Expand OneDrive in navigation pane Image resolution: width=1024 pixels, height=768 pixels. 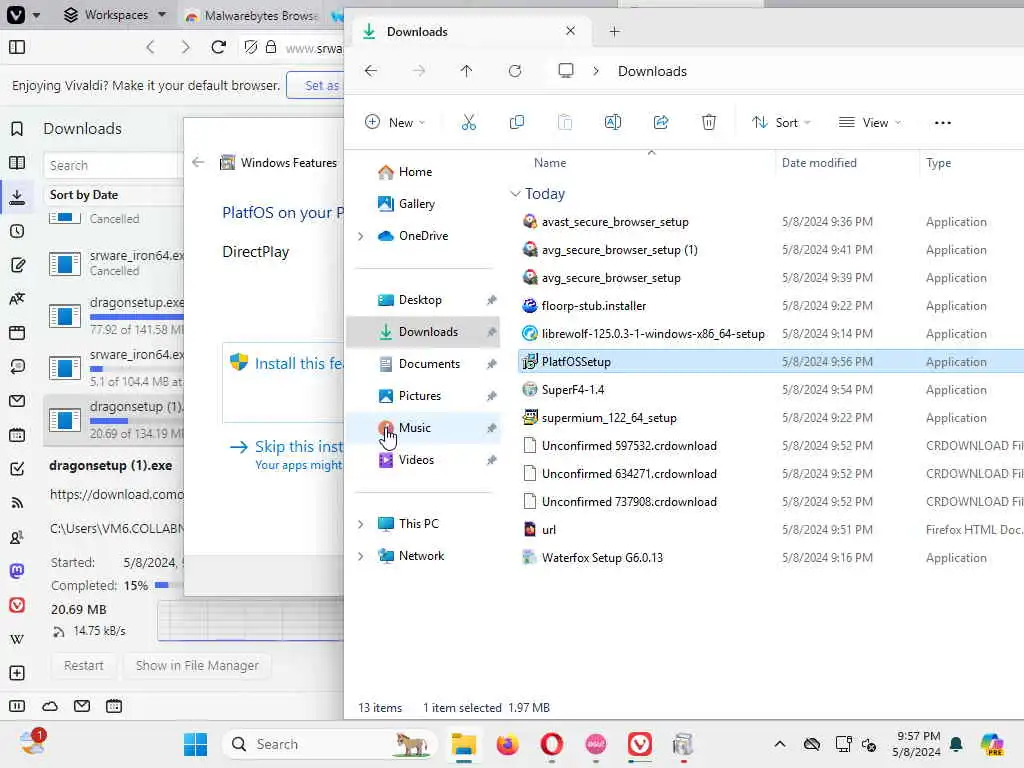[360, 236]
